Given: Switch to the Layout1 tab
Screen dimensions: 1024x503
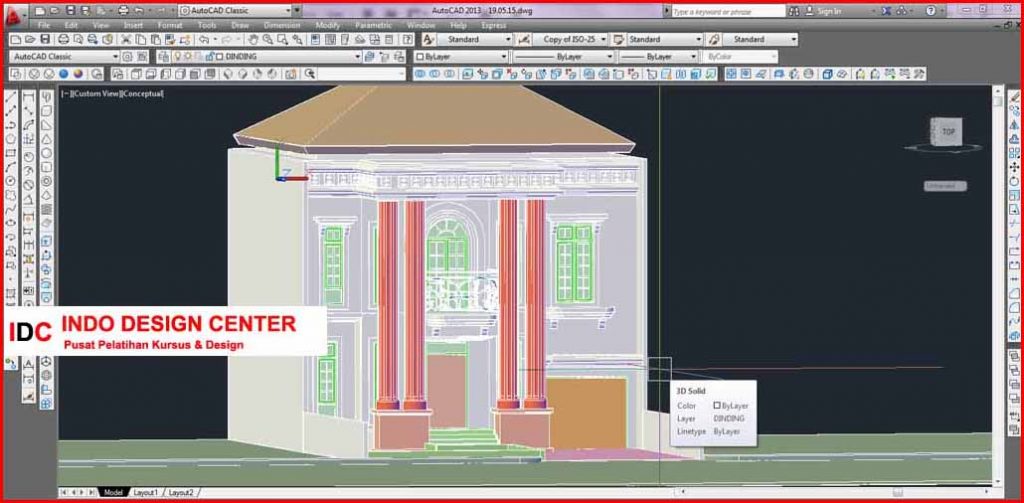Looking at the screenshot, I should point(146,492).
